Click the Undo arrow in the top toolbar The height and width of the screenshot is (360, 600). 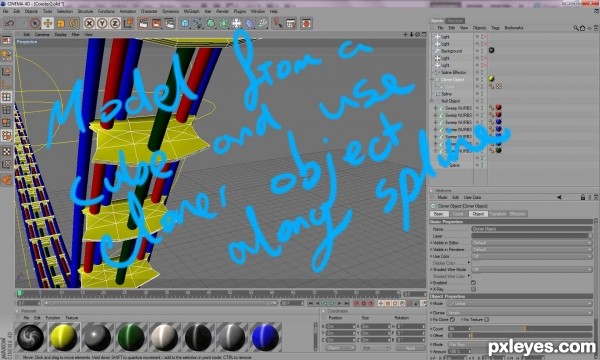(9, 24)
